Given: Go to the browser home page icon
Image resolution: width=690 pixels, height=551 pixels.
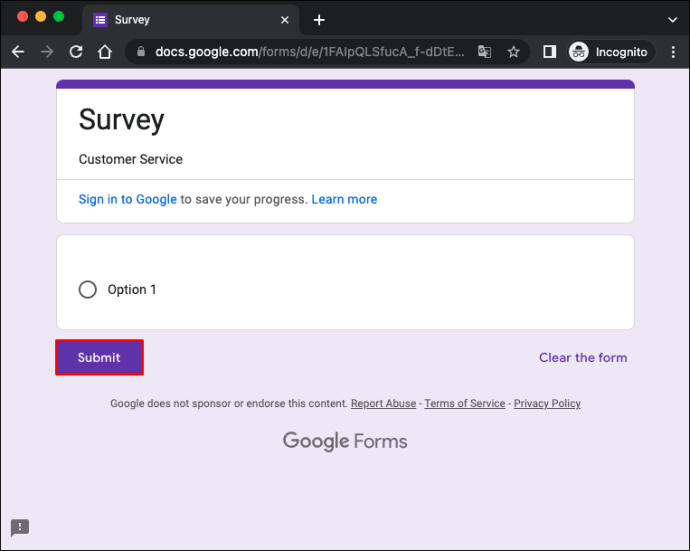Looking at the screenshot, I should pyautogui.click(x=104, y=52).
